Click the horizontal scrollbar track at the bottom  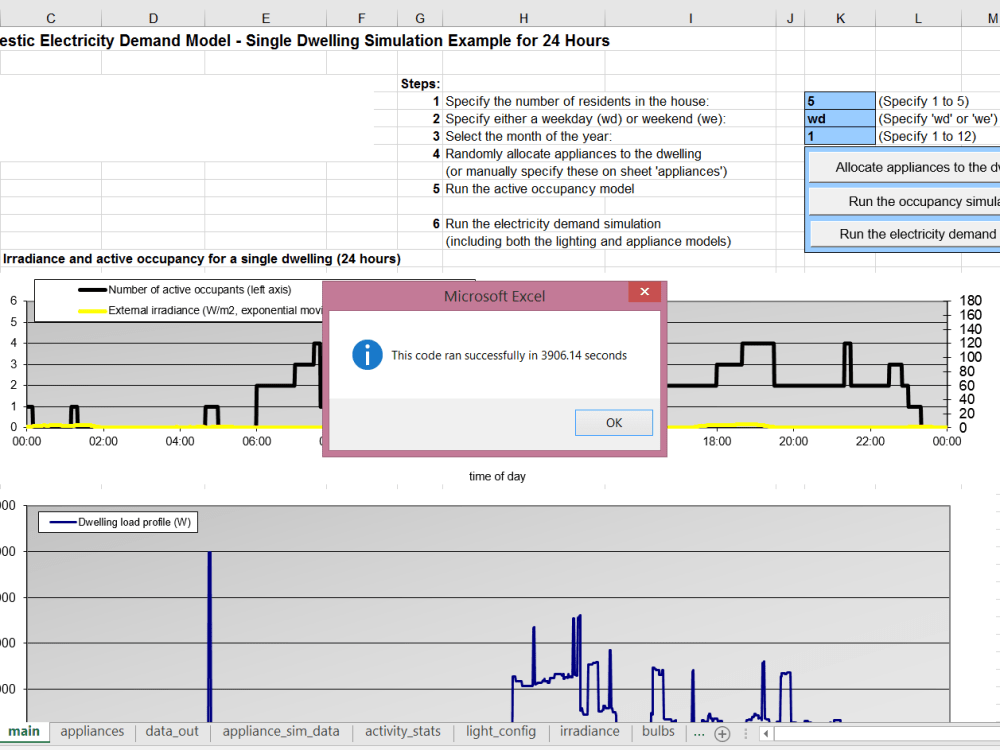[880, 732]
